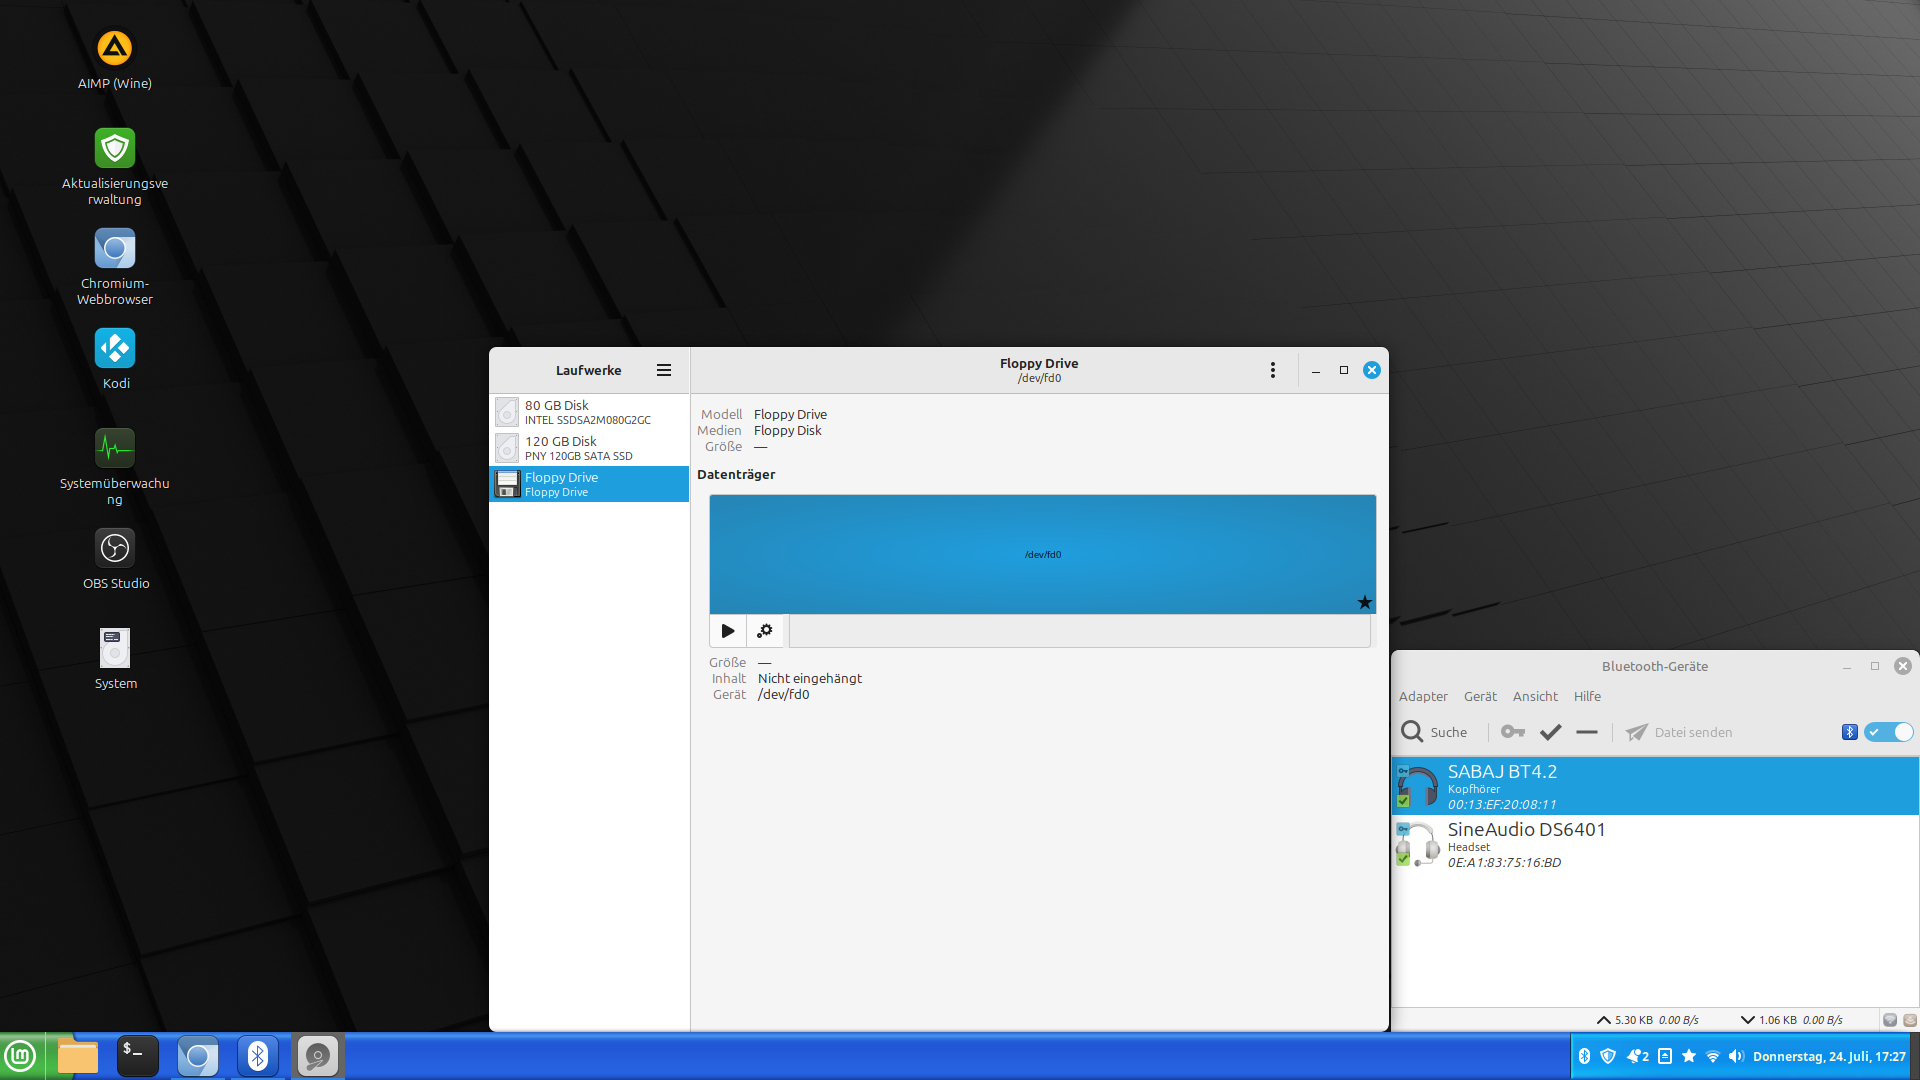The width and height of the screenshot is (1920, 1080).
Task: Click Datei senden button
Action: [1680, 732]
